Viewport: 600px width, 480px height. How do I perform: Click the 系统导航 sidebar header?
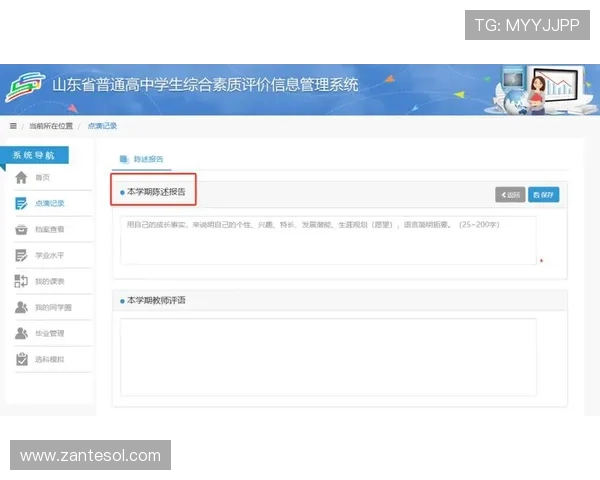34,155
